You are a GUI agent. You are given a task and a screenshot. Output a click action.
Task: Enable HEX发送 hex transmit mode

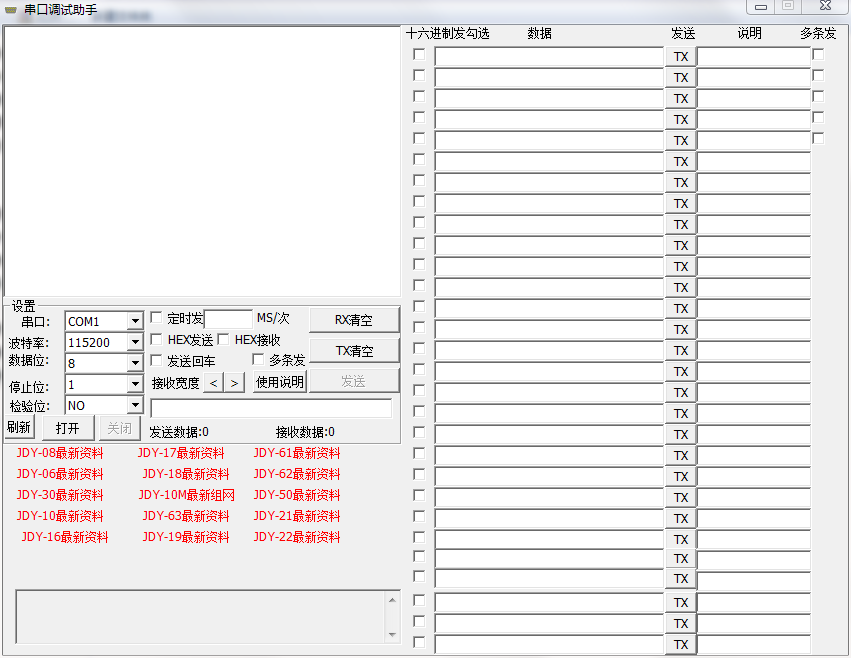point(156,339)
